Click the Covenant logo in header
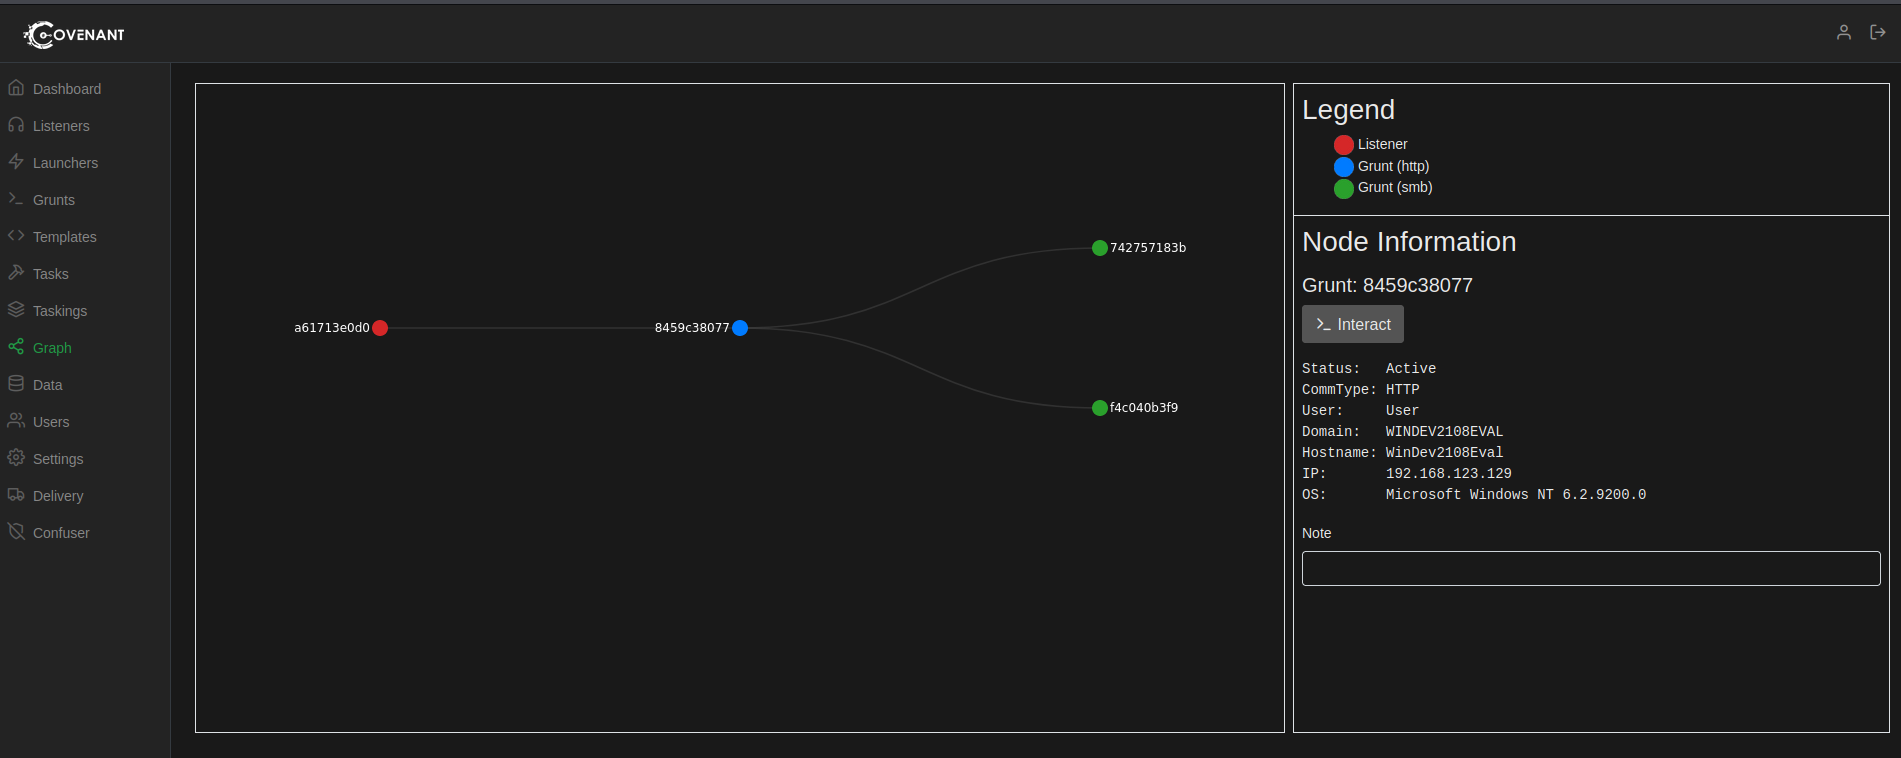Viewport: 1901px width, 758px height. tap(74, 34)
